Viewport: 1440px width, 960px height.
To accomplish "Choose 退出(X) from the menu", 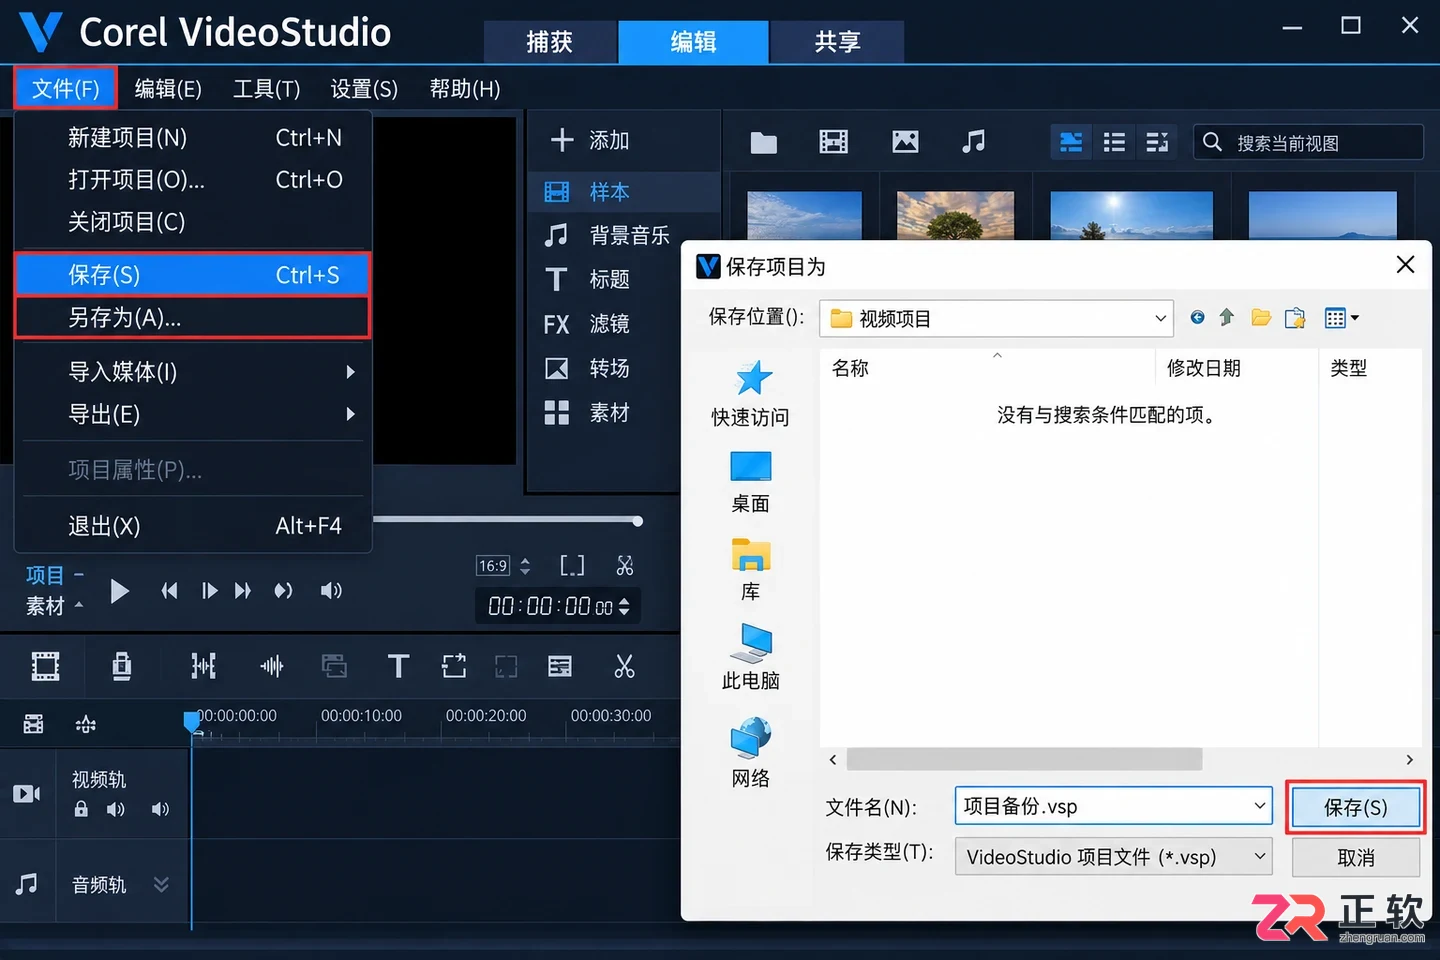I will coord(193,525).
